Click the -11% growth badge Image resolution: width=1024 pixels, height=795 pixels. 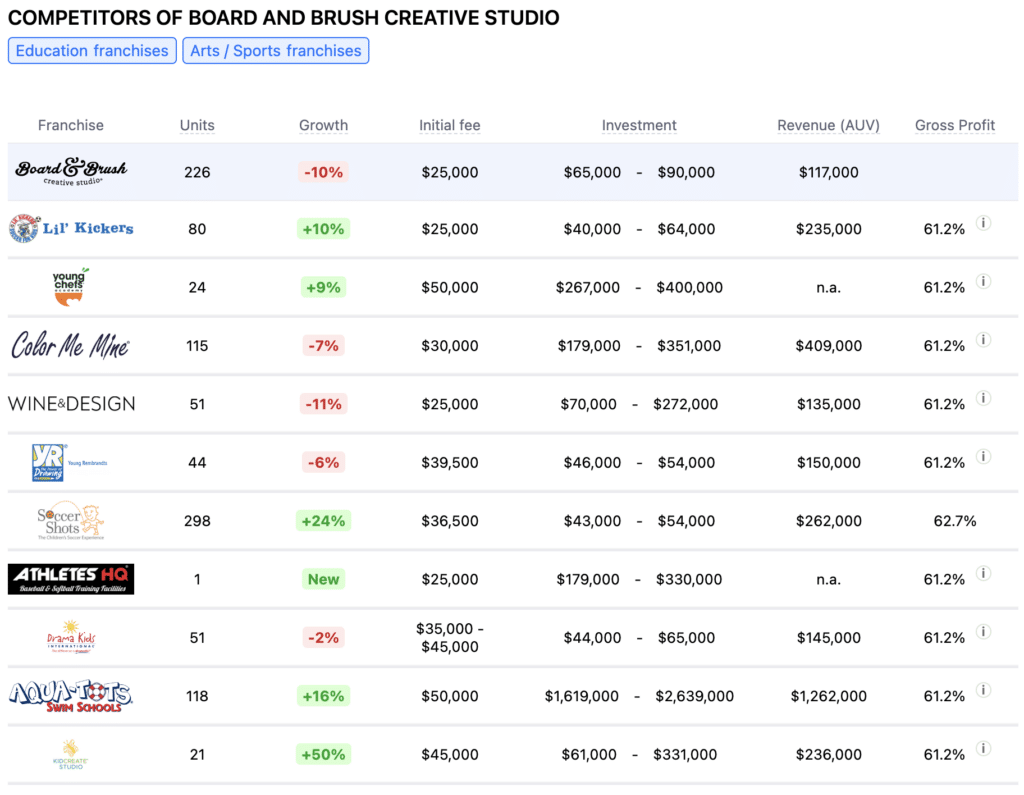[x=323, y=404]
